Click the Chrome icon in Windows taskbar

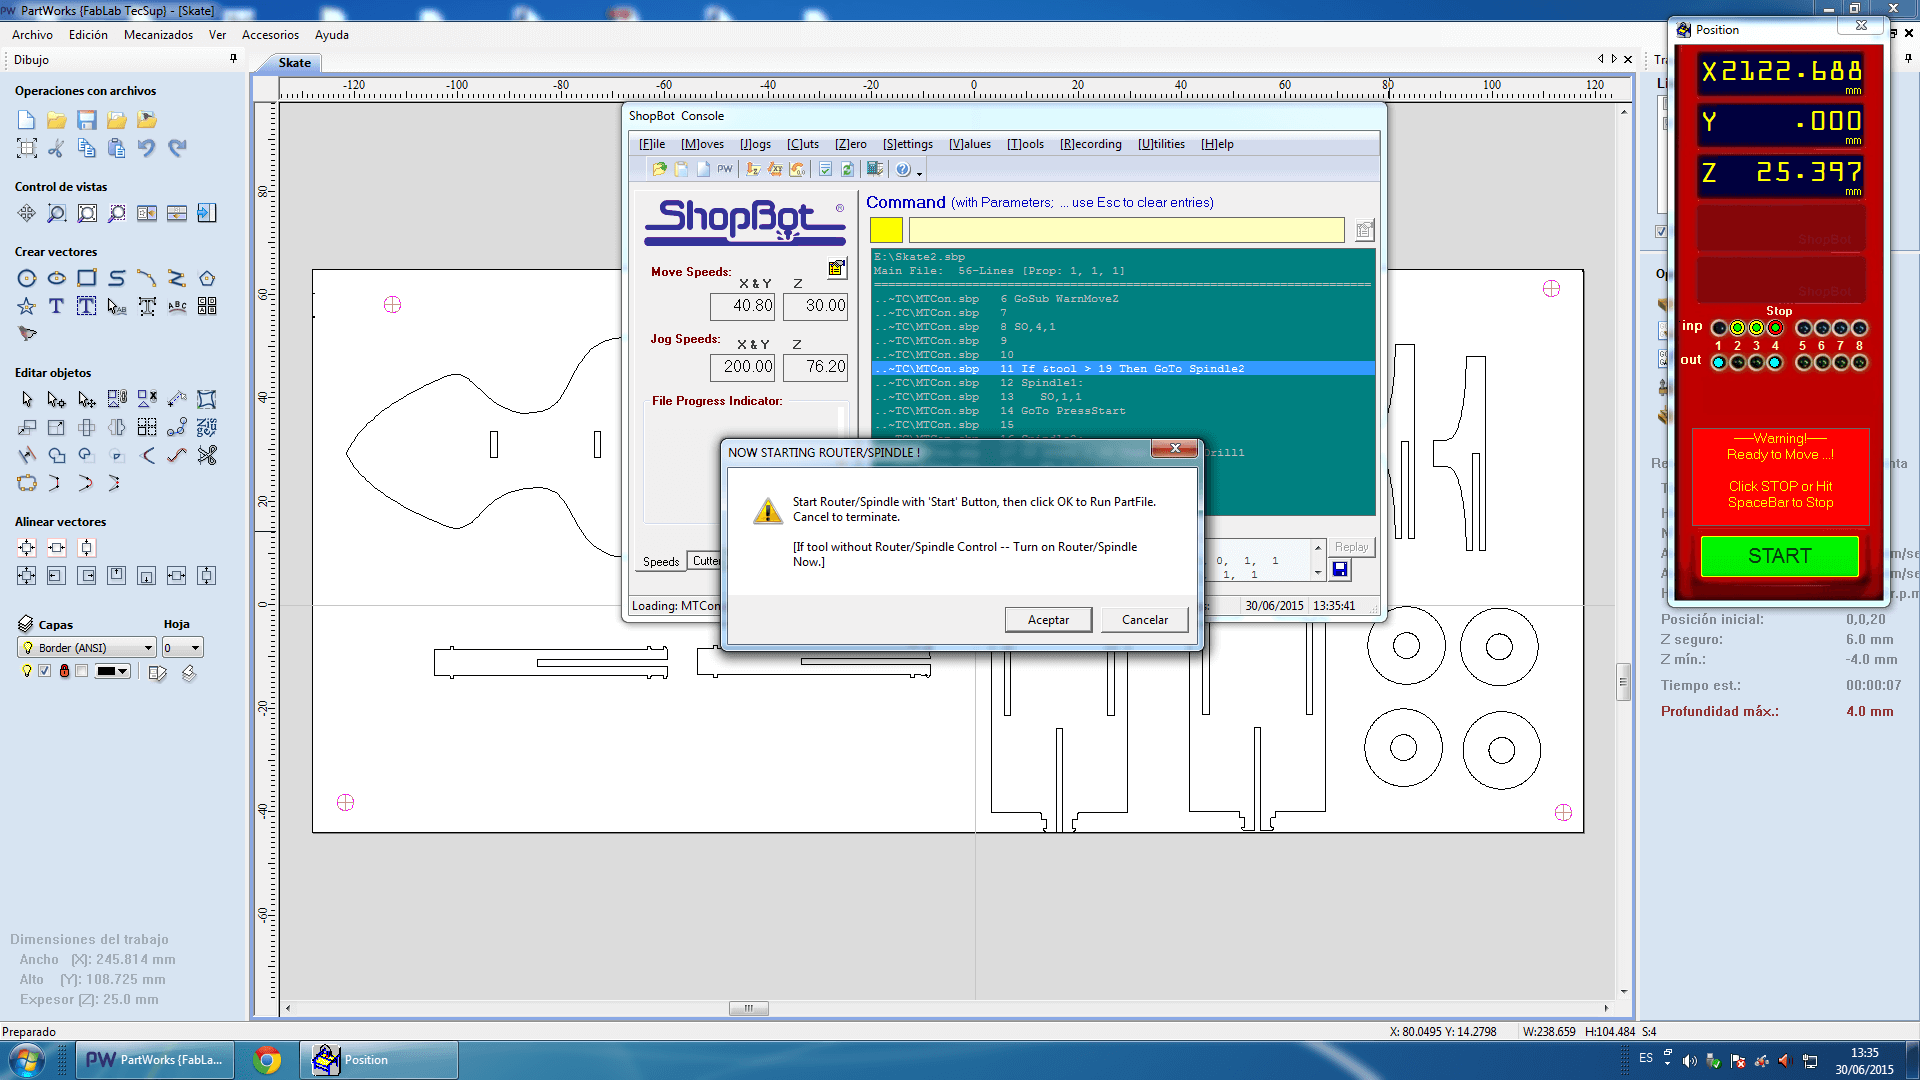pos(267,1060)
